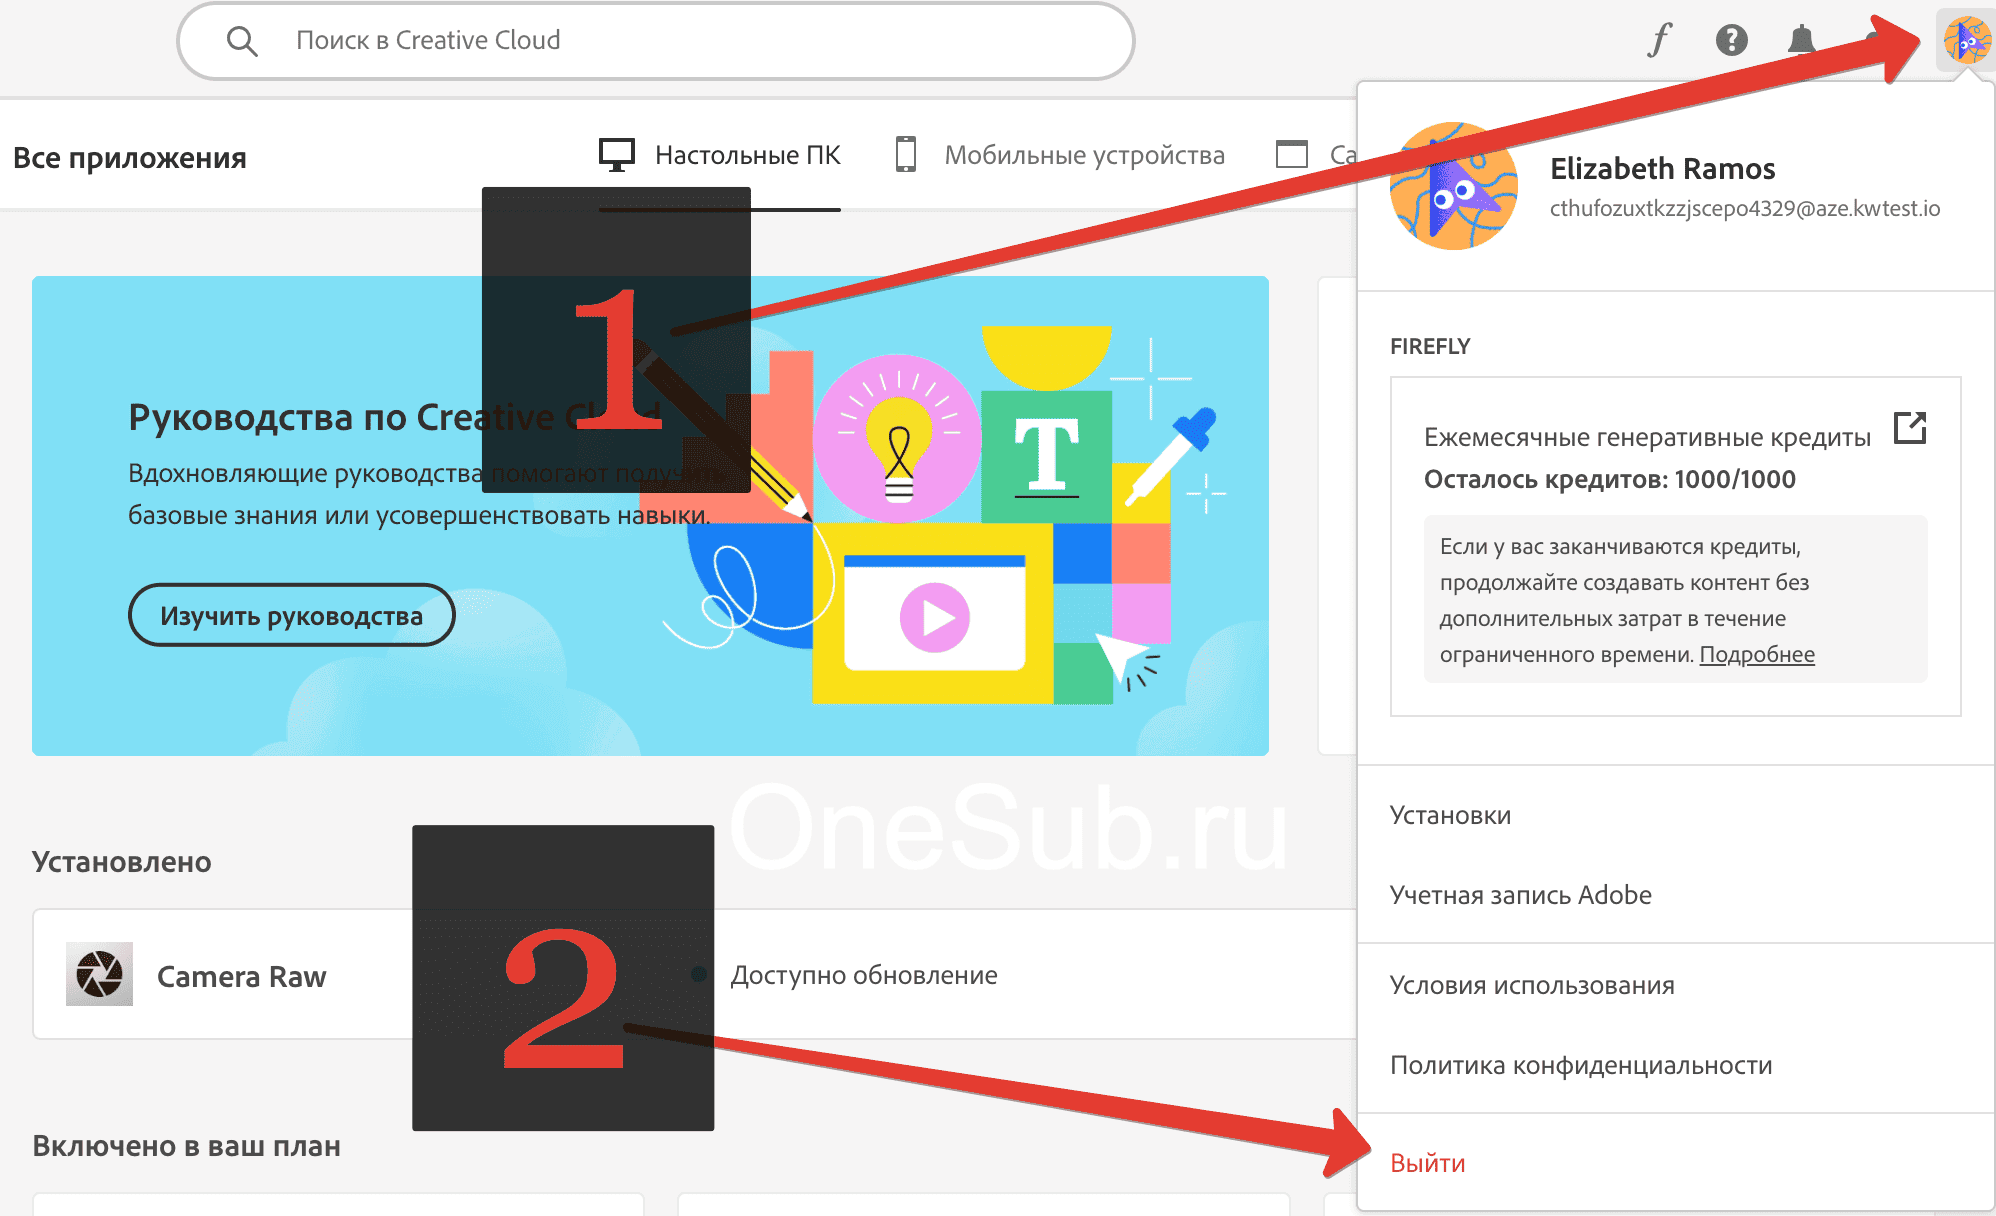Open Условия использования
The width and height of the screenshot is (1996, 1216).
point(1530,985)
